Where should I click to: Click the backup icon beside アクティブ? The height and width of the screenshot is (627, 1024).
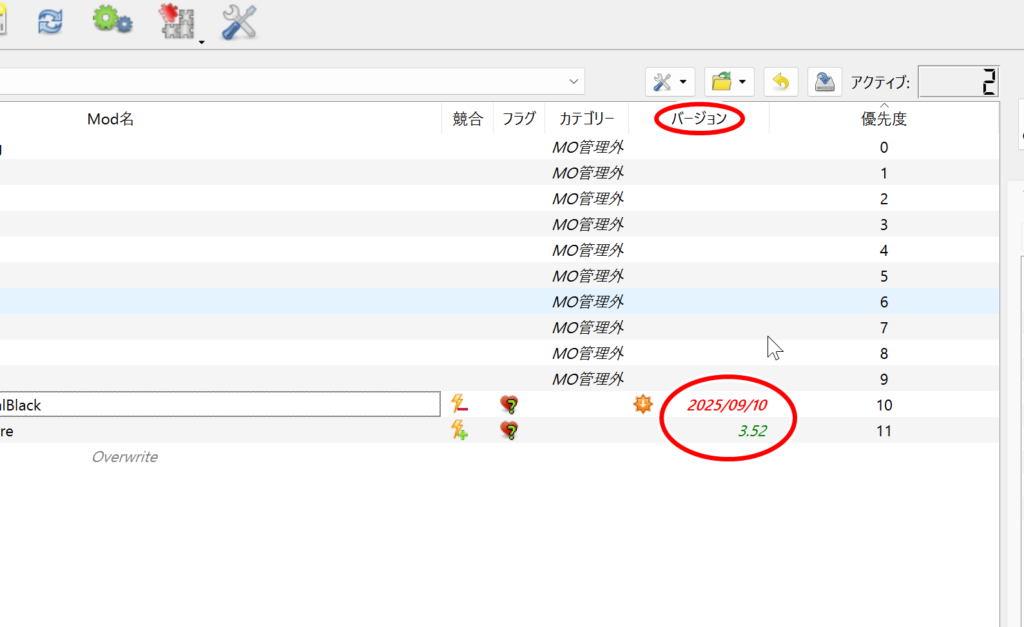(823, 82)
